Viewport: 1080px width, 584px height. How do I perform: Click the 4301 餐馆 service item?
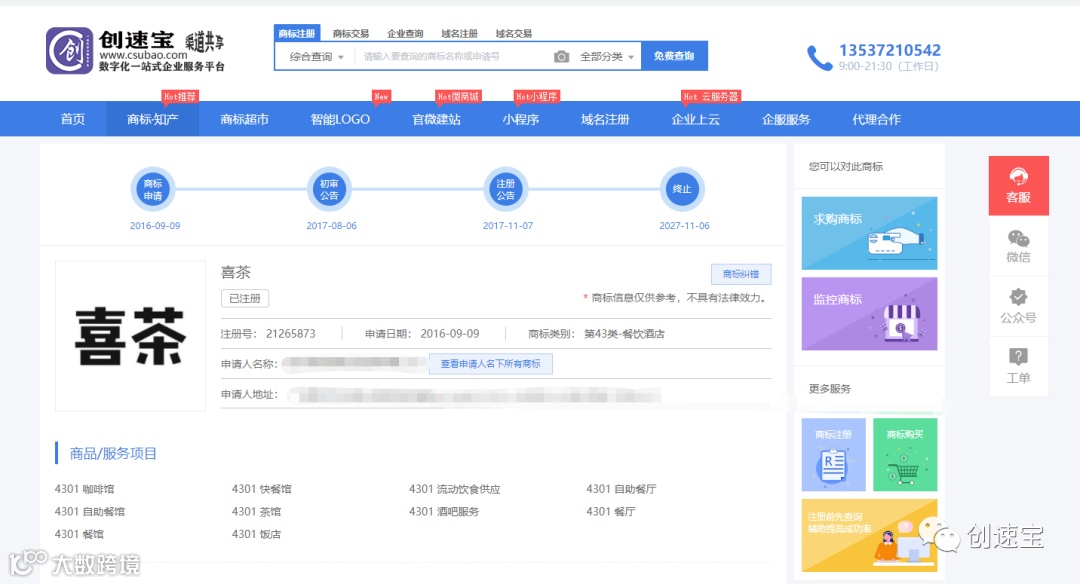[79, 534]
